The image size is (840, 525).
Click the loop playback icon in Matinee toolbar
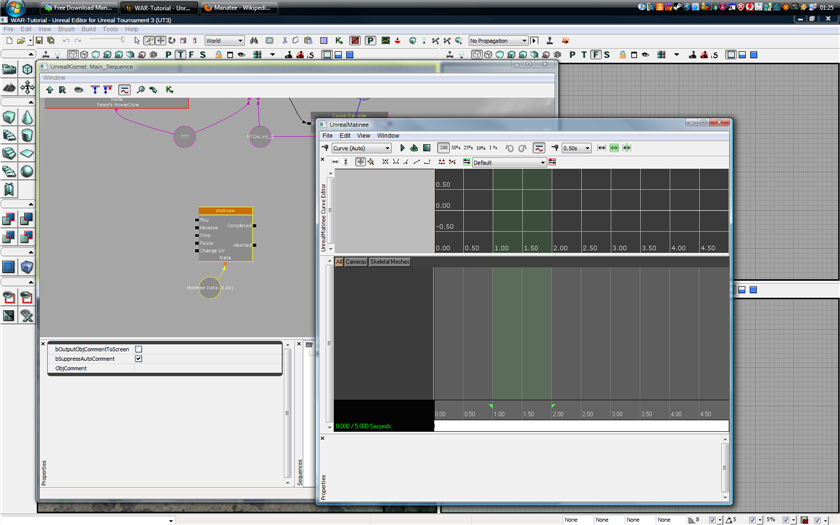pos(414,148)
